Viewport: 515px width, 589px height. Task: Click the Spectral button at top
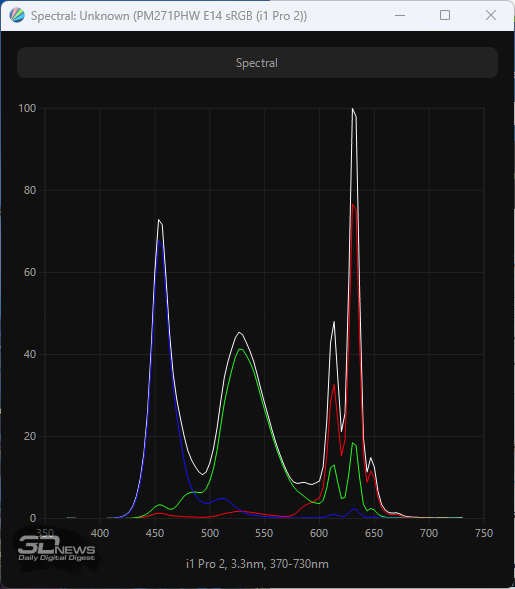tap(257, 63)
